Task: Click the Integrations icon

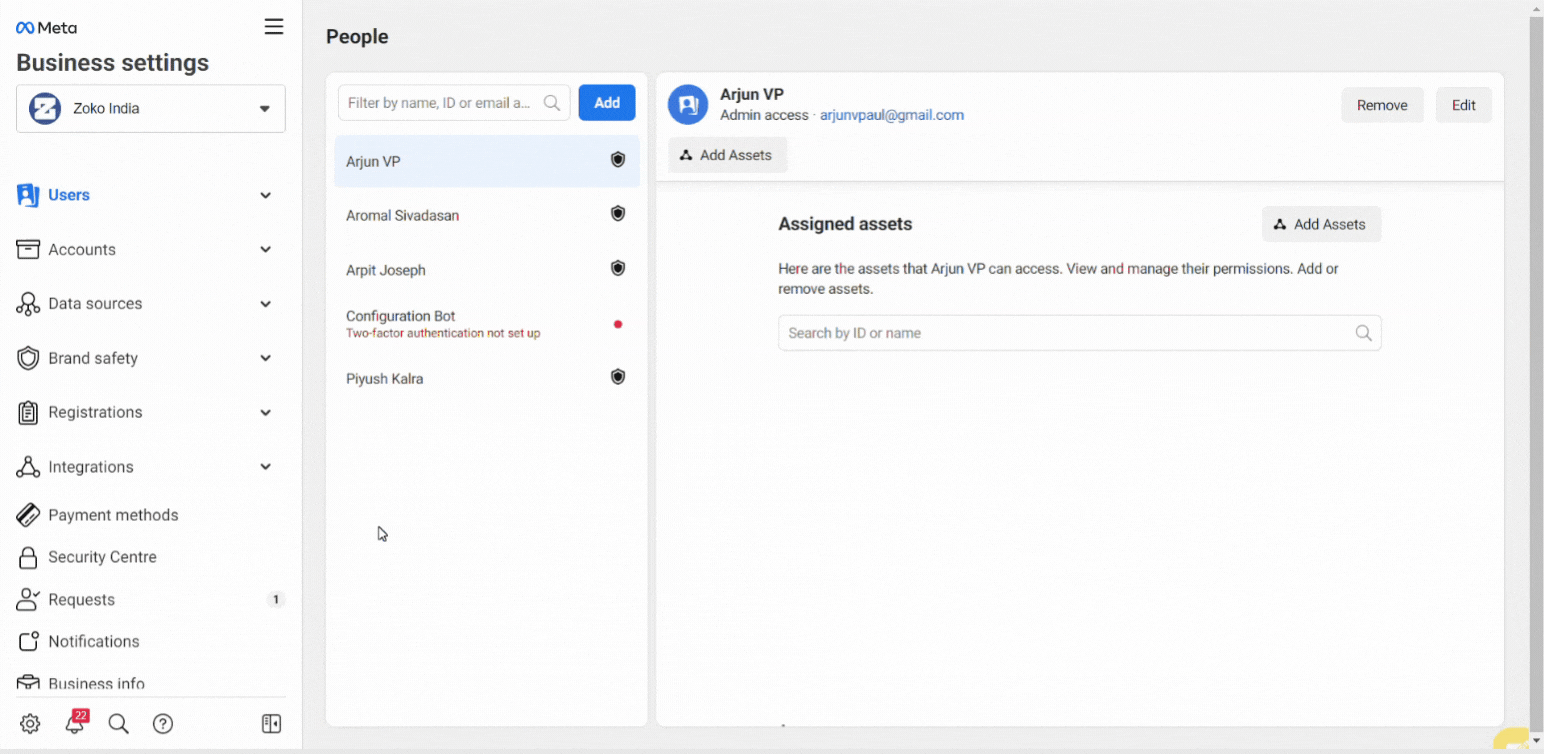Action: tap(28, 466)
